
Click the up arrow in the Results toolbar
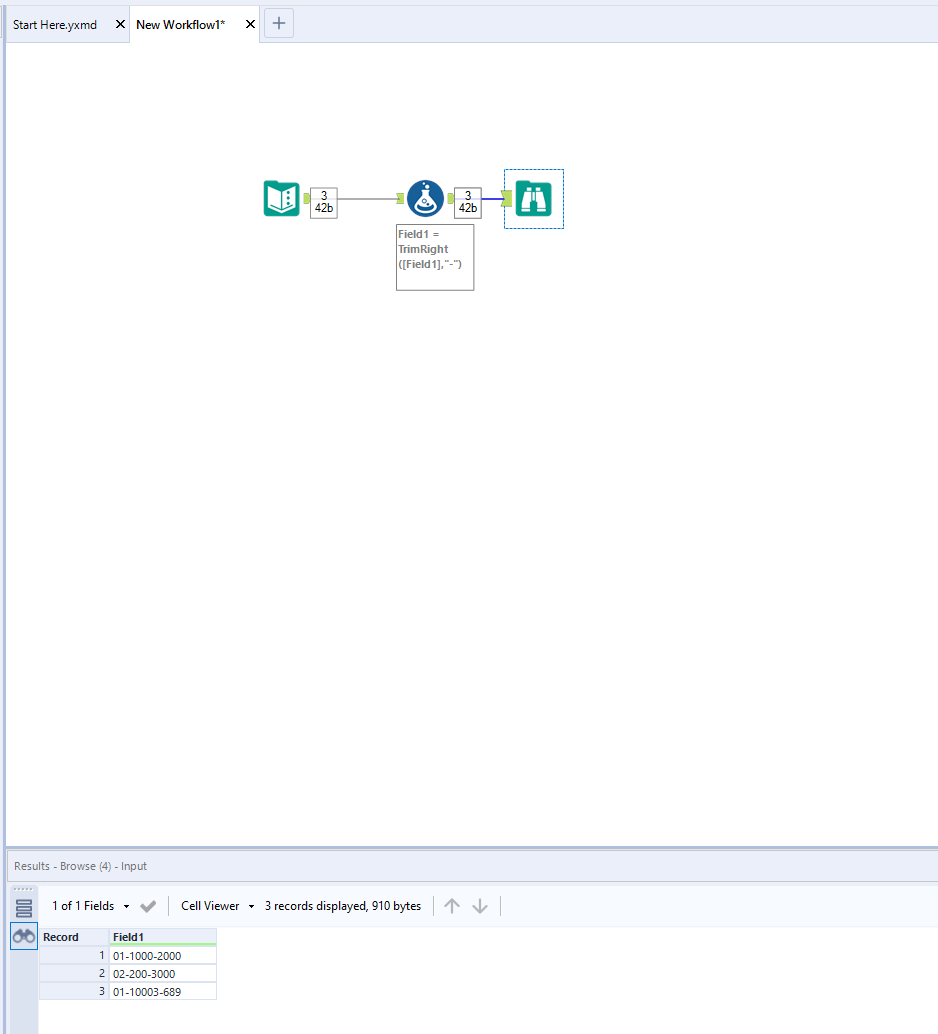452,905
